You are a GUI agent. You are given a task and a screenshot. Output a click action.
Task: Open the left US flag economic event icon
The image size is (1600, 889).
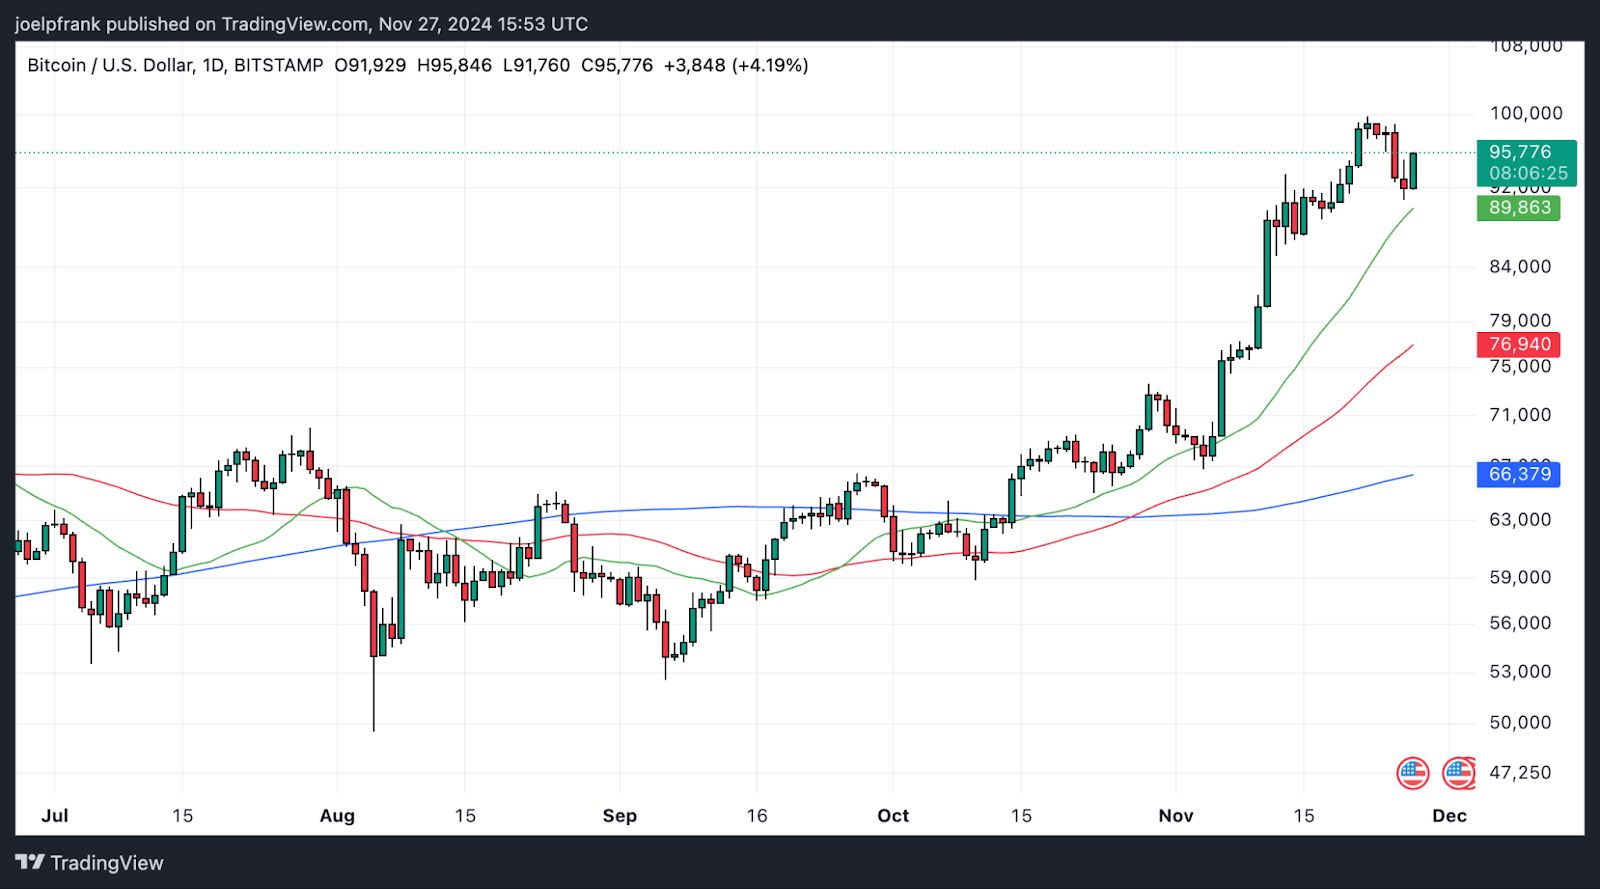pyautogui.click(x=1412, y=773)
